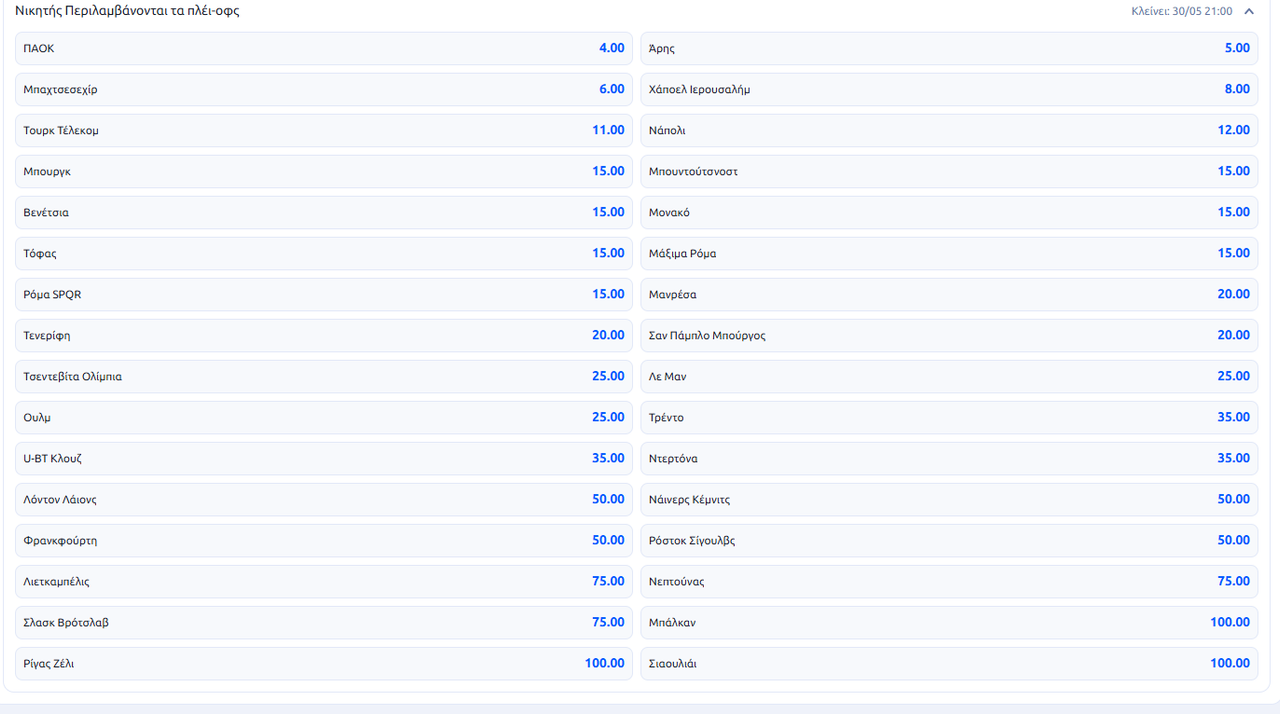Select Σλασκ Βρότσλαβ at 75.00

[x=324, y=622]
